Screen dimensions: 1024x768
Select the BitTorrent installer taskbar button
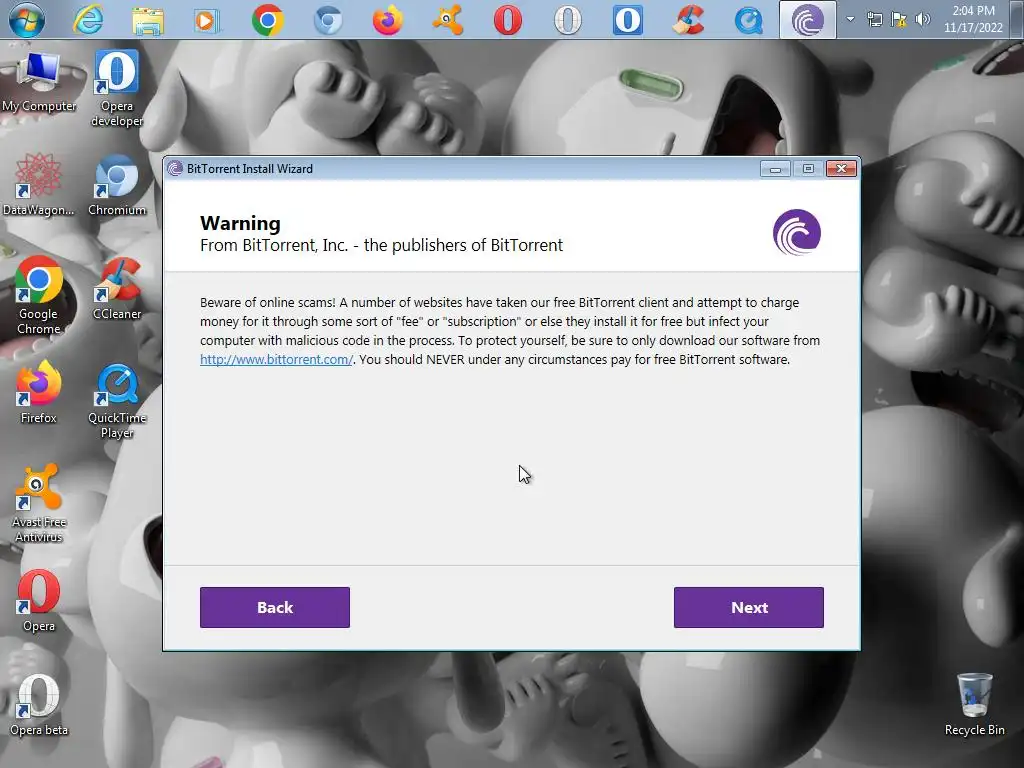[x=808, y=20]
